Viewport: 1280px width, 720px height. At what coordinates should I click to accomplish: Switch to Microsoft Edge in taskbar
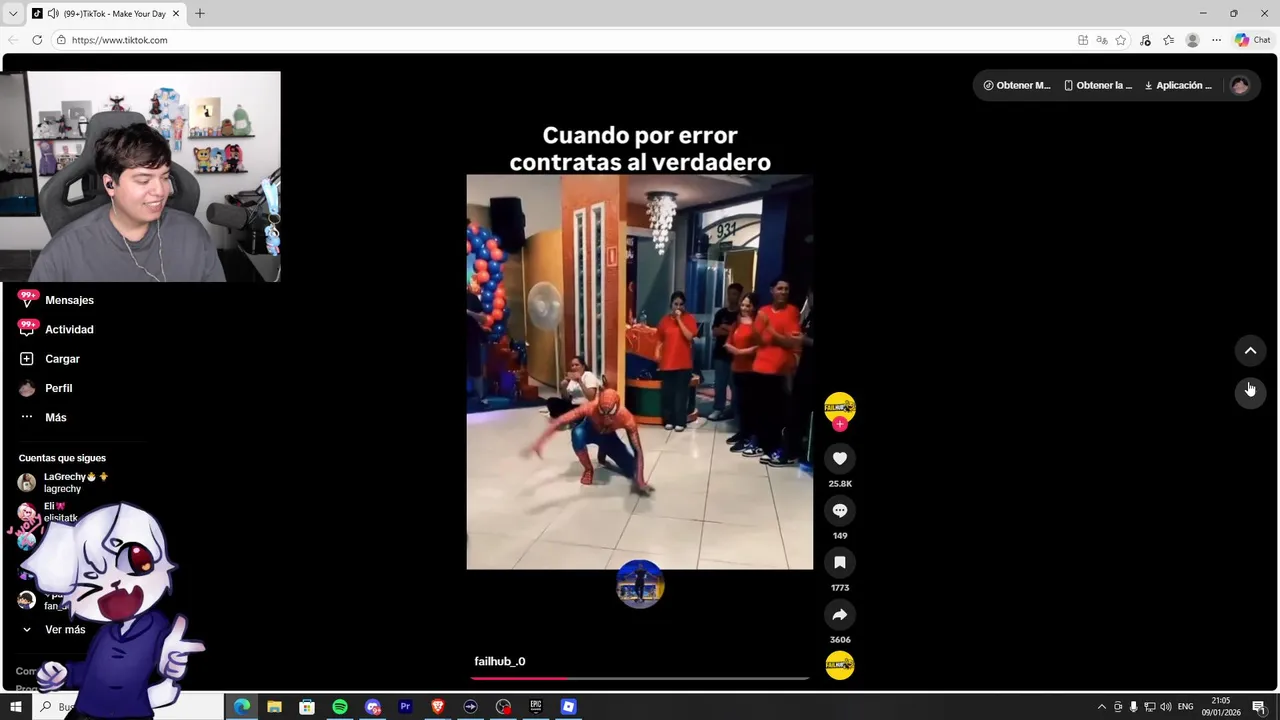click(x=242, y=707)
